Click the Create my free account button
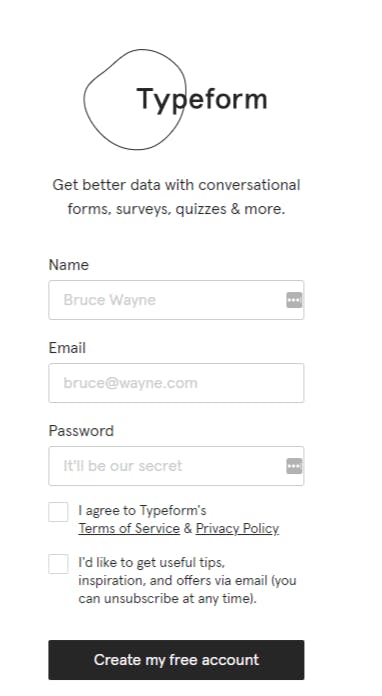 pyautogui.click(x=176, y=660)
